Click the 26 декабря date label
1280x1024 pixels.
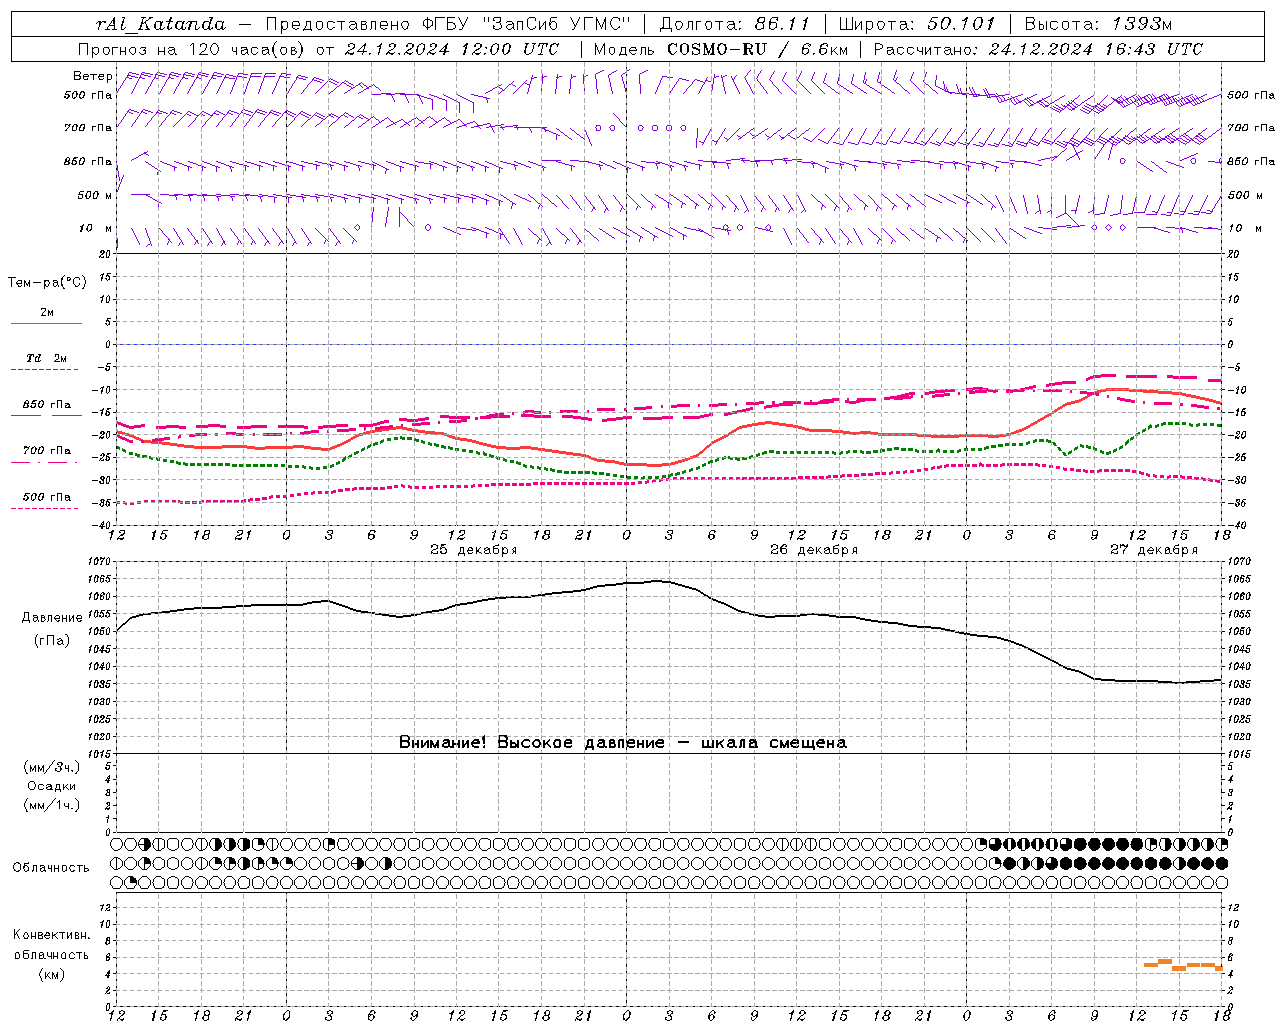[814, 550]
